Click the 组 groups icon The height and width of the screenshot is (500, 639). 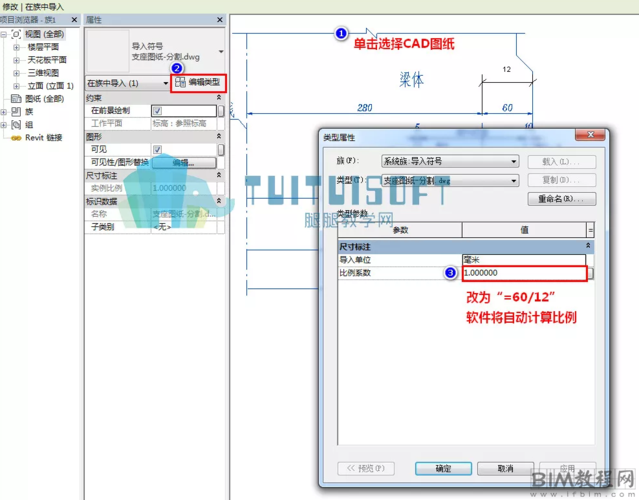[16, 125]
